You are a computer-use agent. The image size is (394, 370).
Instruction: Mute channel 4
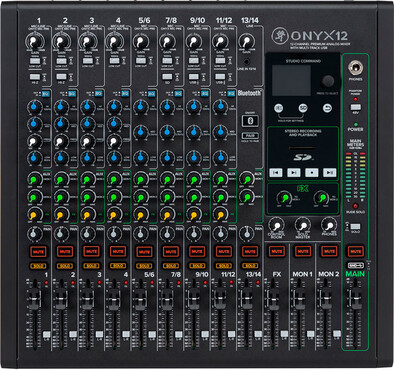click(x=118, y=252)
